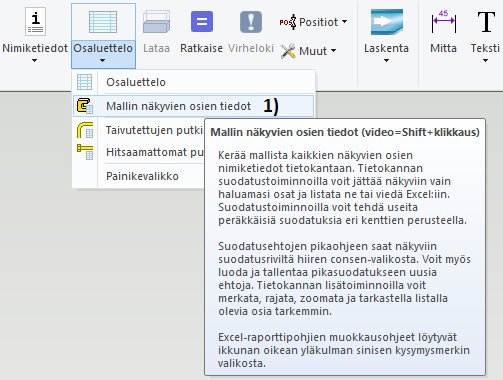Click the Osaluettelo table icon in ribbon
The image size is (503, 380).
coord(103,22)
